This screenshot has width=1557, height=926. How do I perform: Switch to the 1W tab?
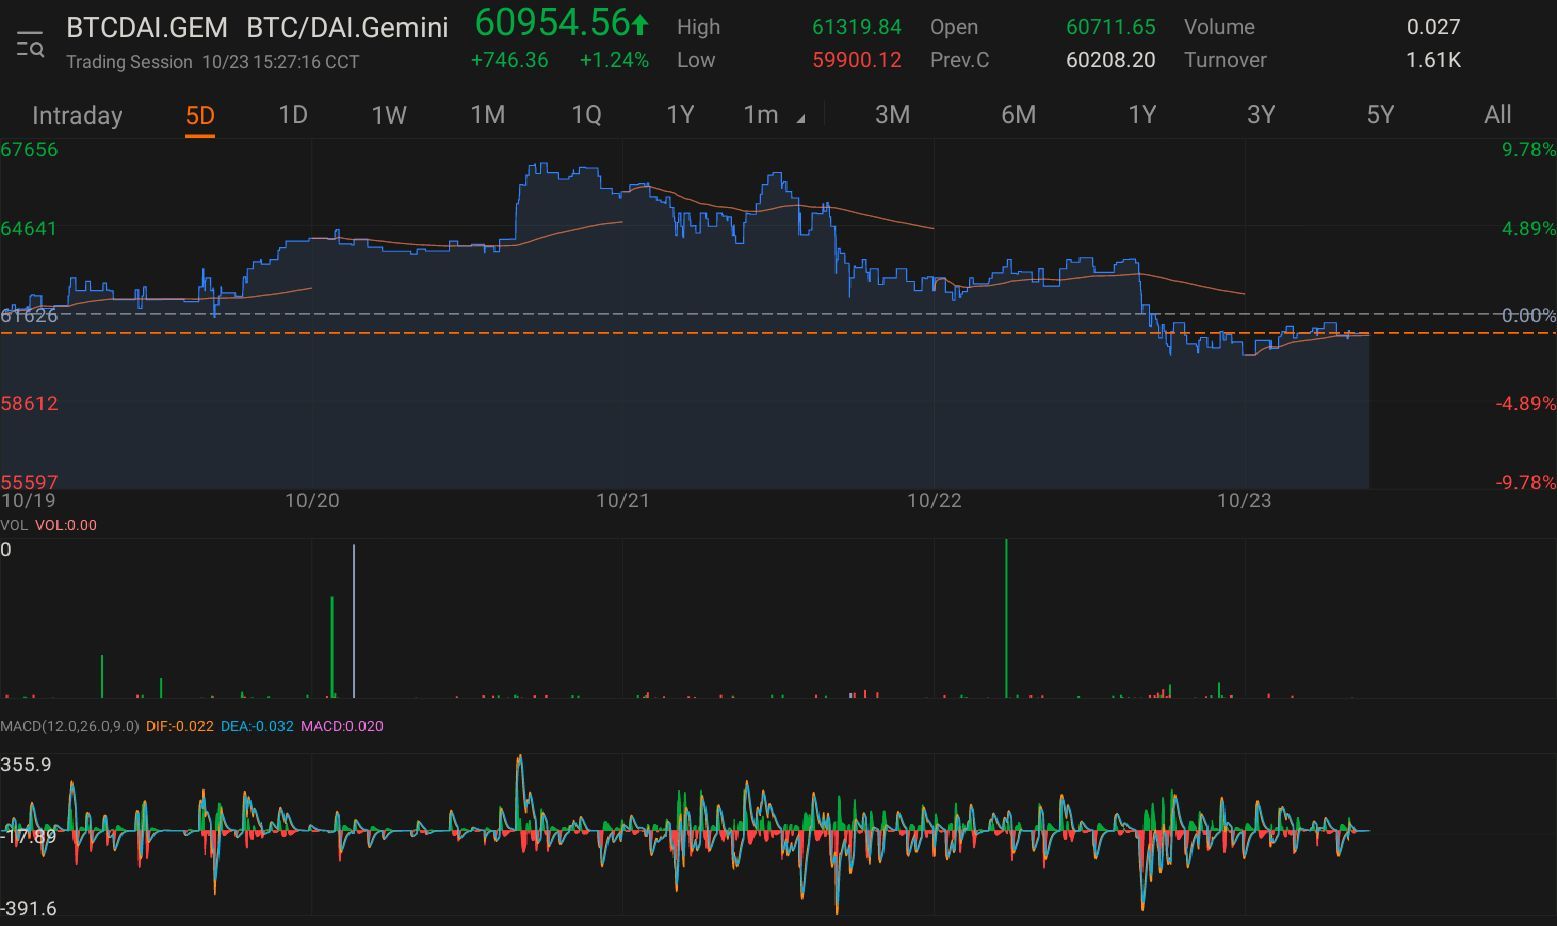click(389, 115)
